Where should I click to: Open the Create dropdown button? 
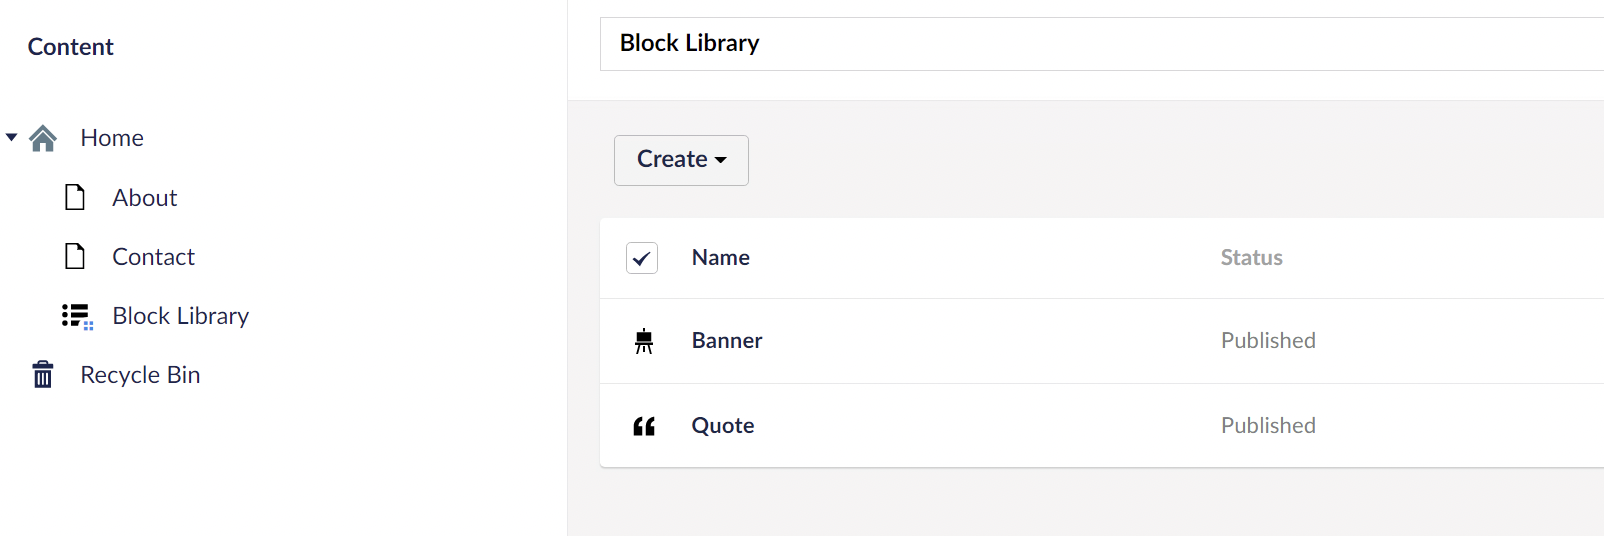click(681, 160)
